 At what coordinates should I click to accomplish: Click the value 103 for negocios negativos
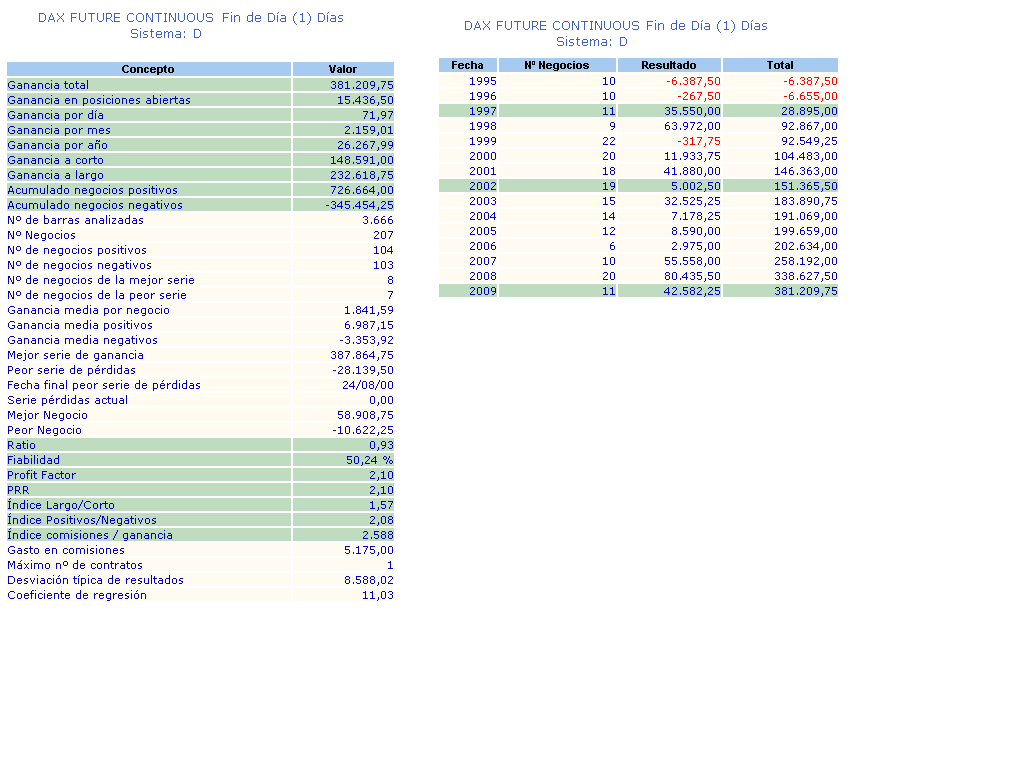pos(383,265)
